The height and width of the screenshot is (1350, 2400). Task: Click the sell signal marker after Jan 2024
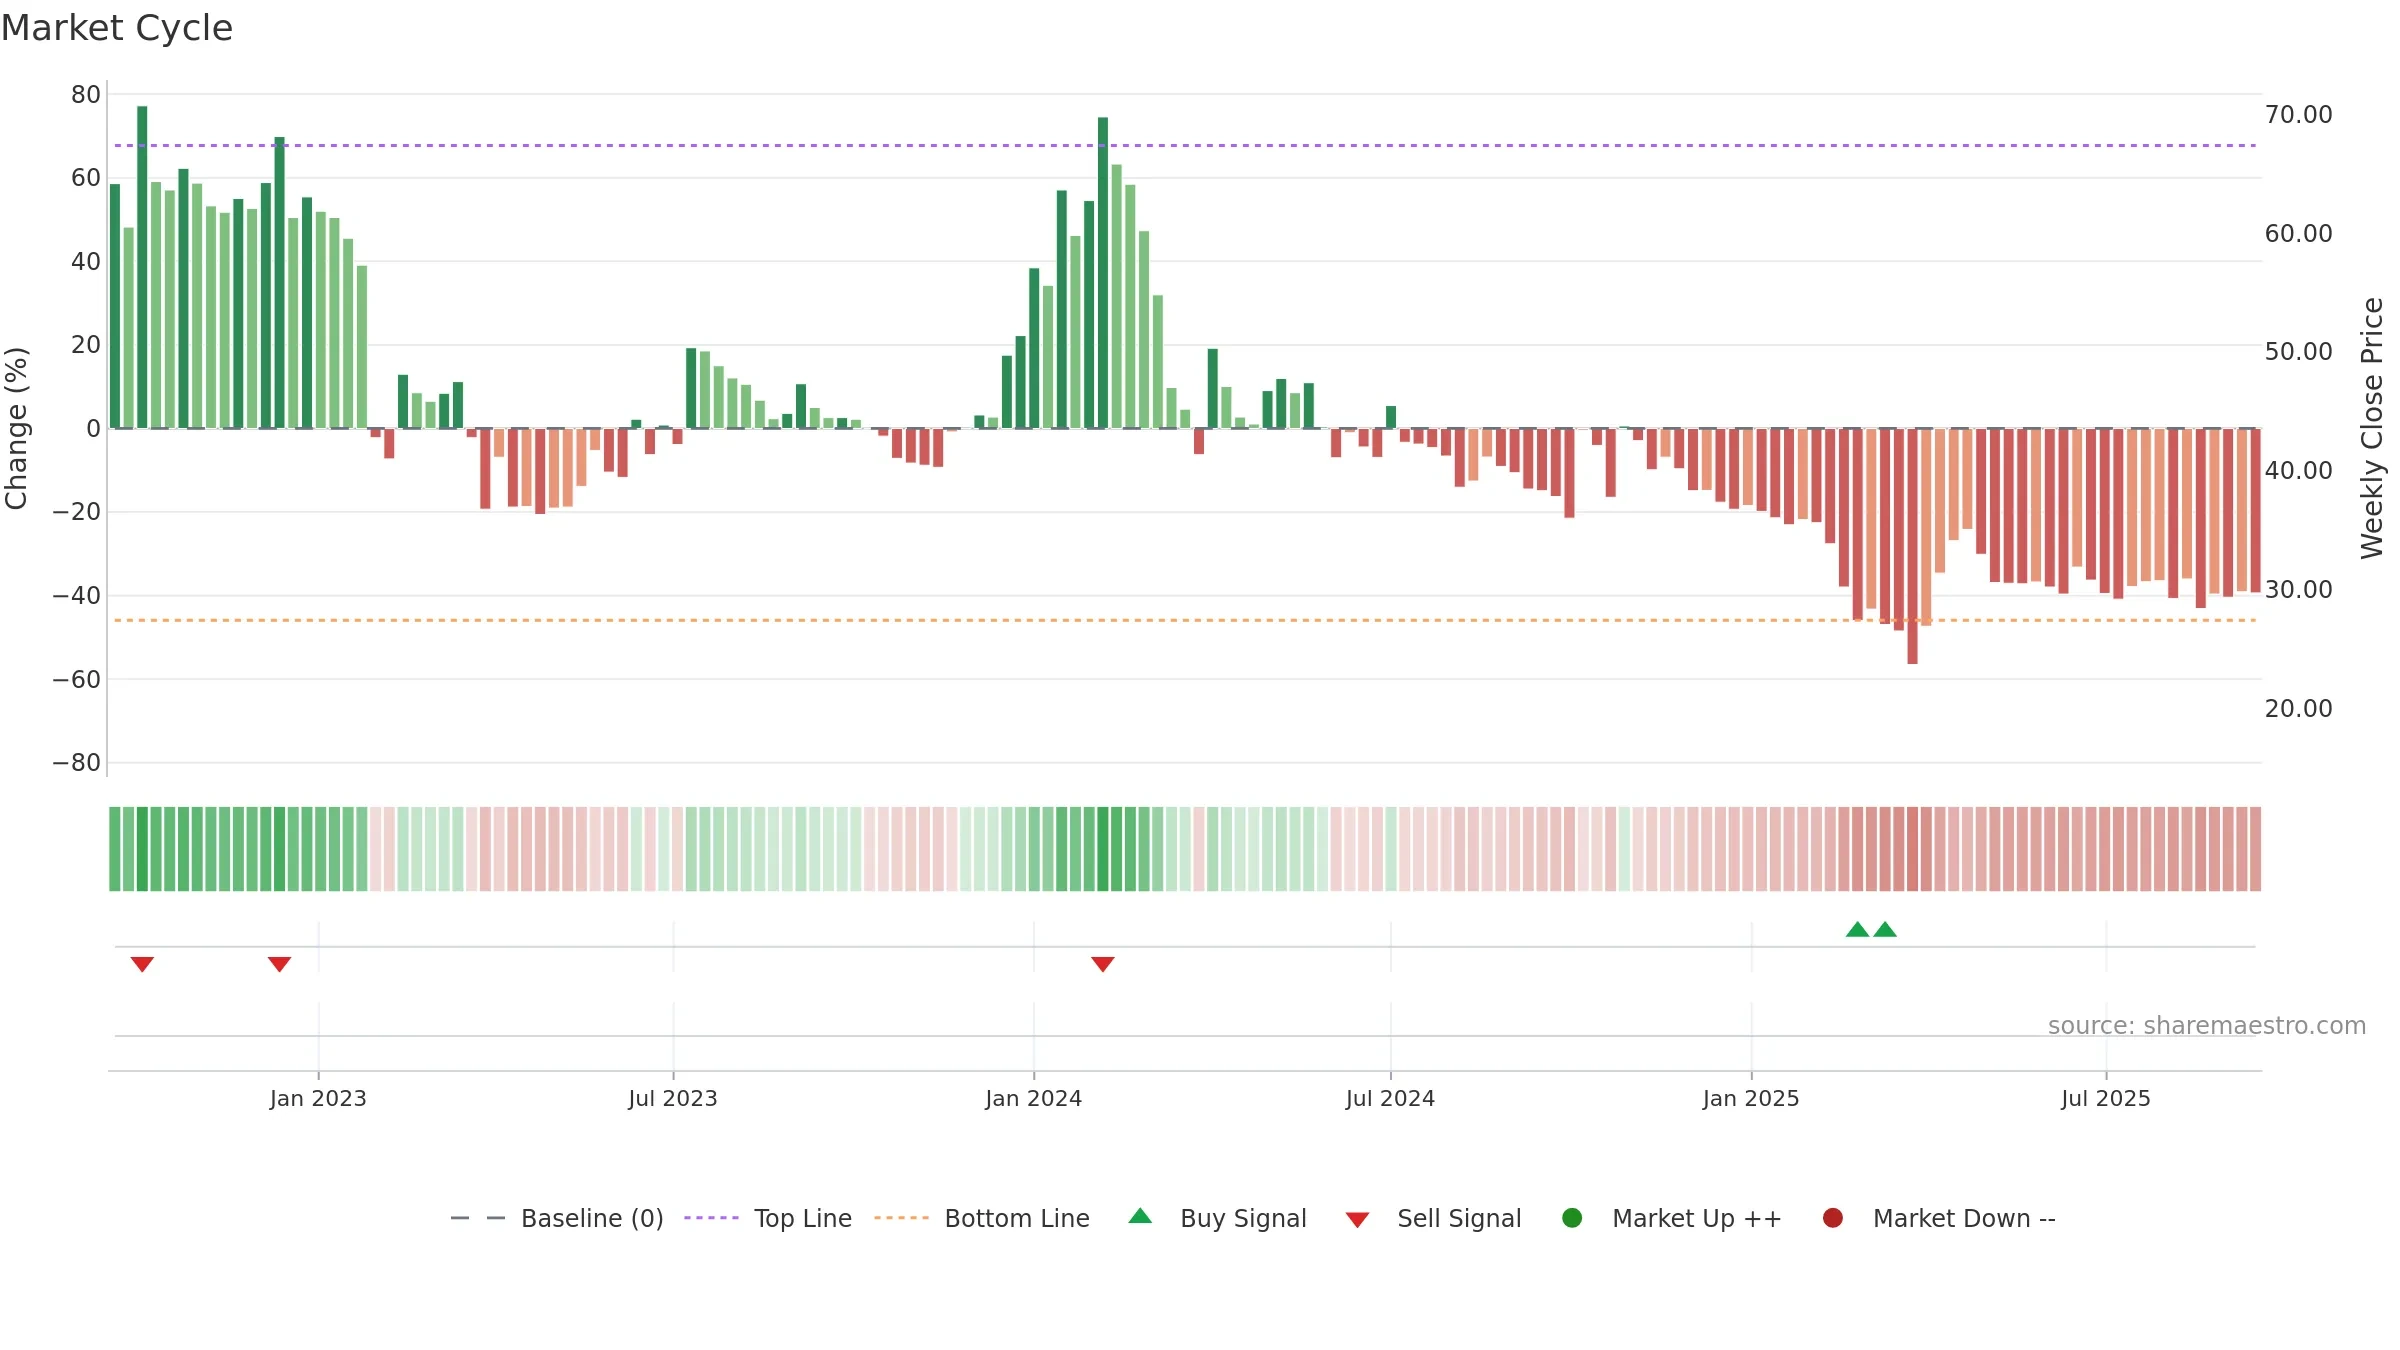click(1103, 964)
